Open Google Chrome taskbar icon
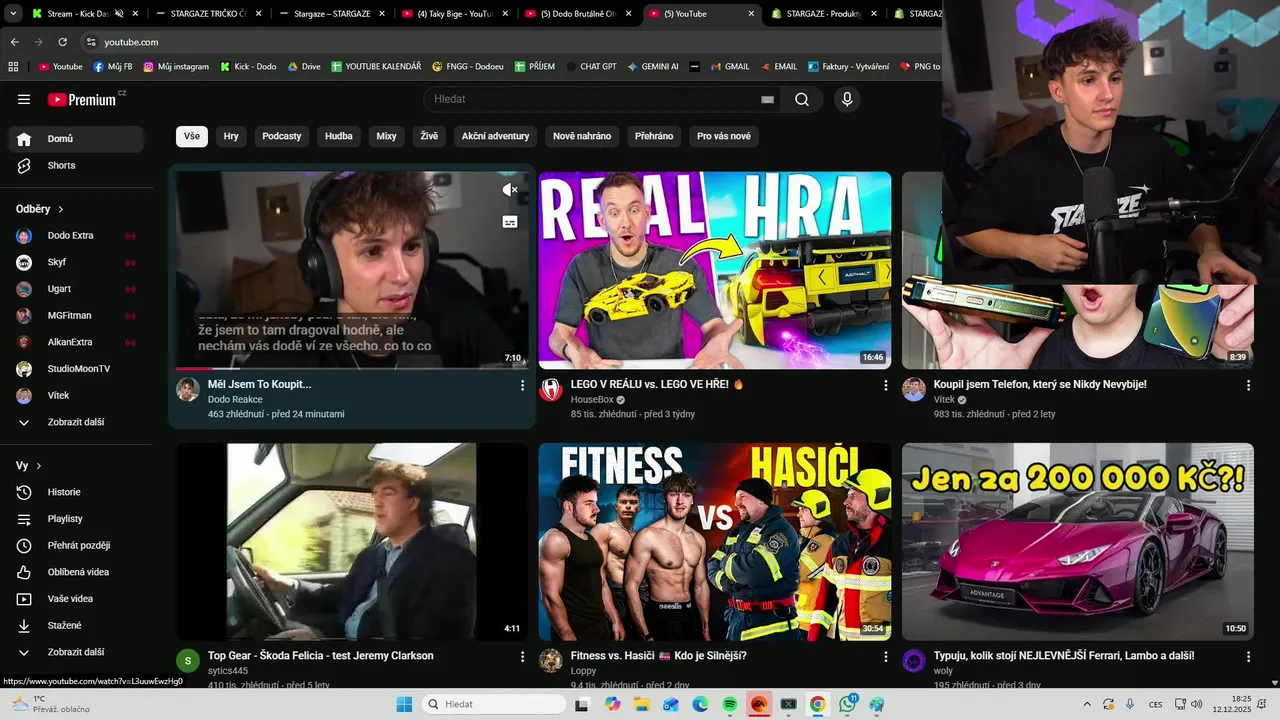The image size is (1280, 720). coord(817,704)
